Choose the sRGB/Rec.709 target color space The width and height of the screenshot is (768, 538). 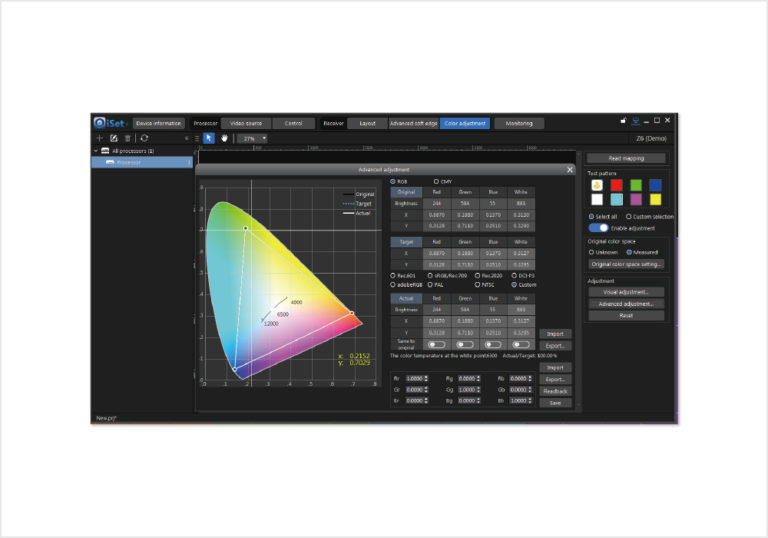pyautogui.click(x=430, y=275)
